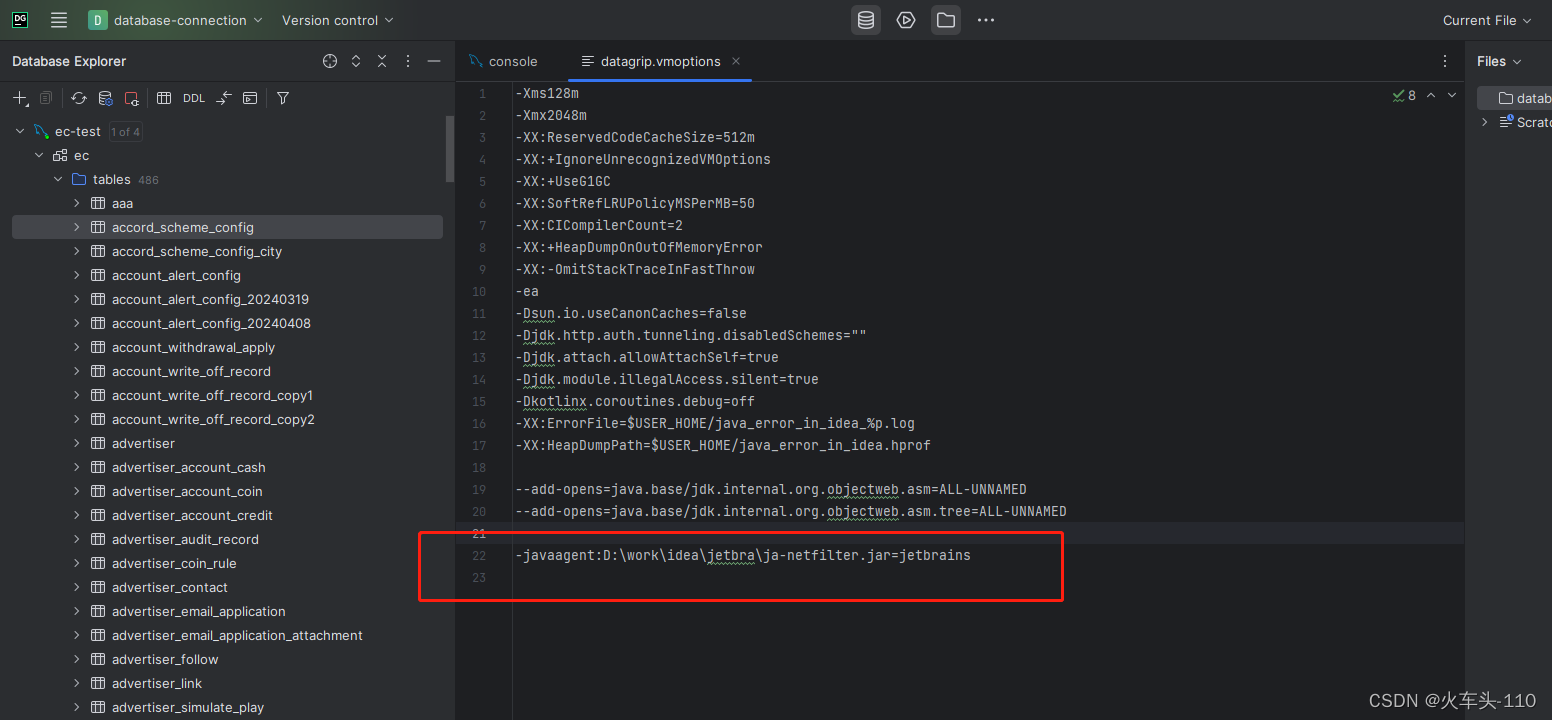Open Database Explorer options kebab menu
Image resolution: width=1552 pixels, height=720 pixels.
(x=408, y=61)
